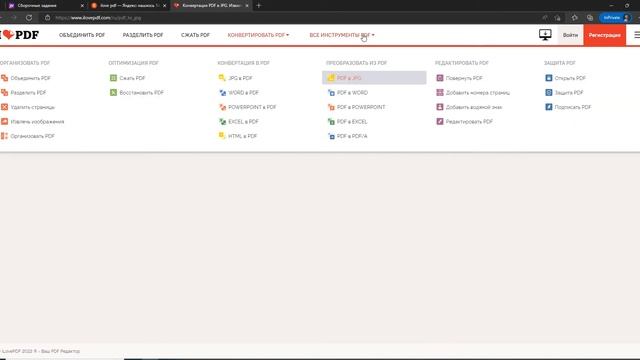The width and height of the screenshot is (640, 360).
Task: Click the Извлечь изображения icon
Action: coord(4,122)
